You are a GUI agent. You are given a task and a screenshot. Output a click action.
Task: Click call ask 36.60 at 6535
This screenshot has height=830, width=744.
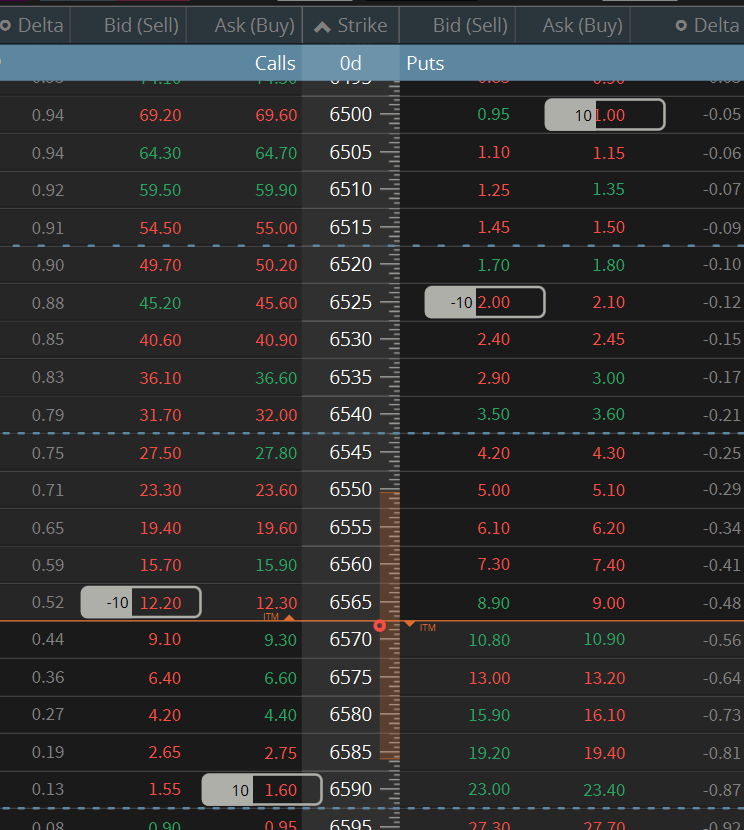[x=276, y=378]
